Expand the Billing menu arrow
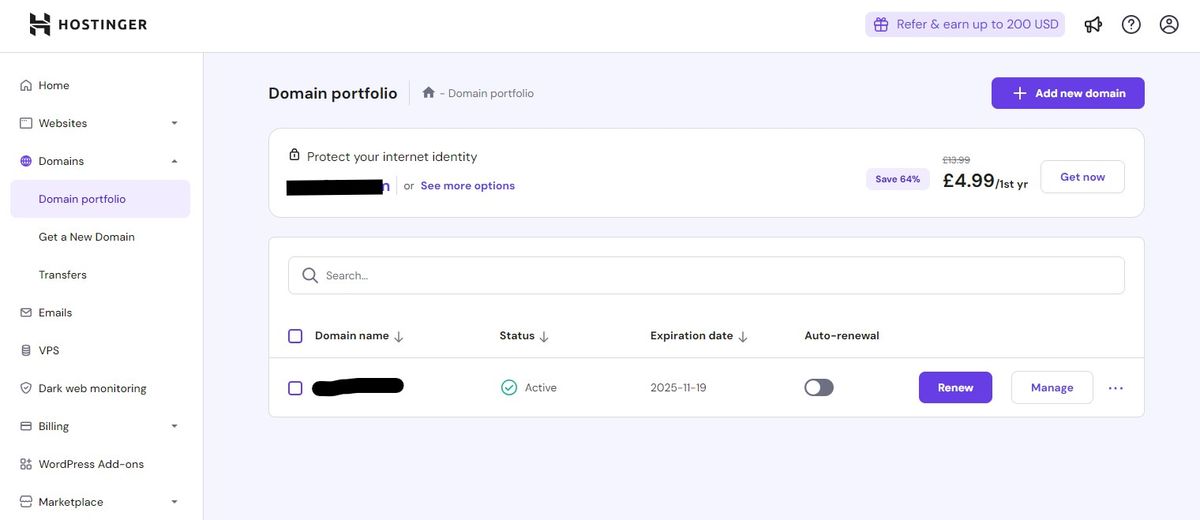Screen dimensions: 1200x520 click(174, 426)
